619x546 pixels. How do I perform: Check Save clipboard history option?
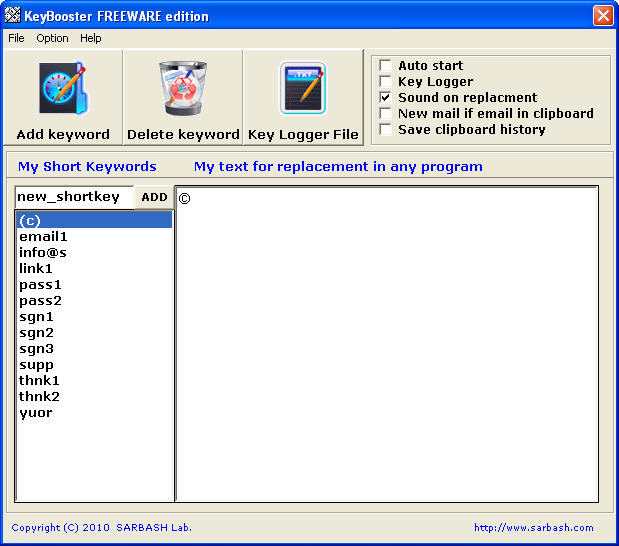coord(385,129)
